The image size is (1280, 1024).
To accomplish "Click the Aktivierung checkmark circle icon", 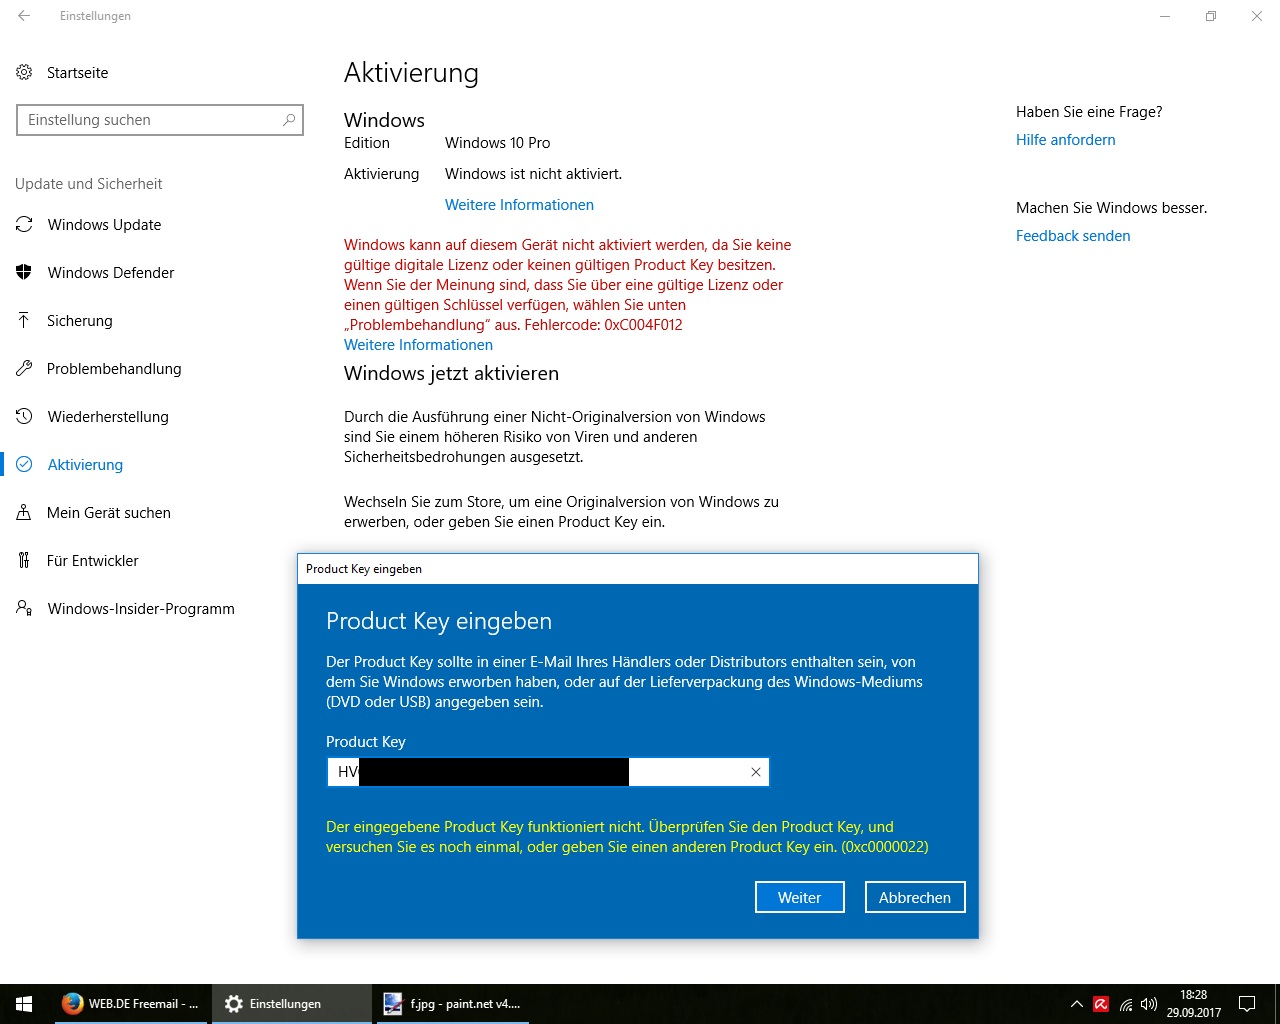I will pyautogui.click(x=24, y=464).
